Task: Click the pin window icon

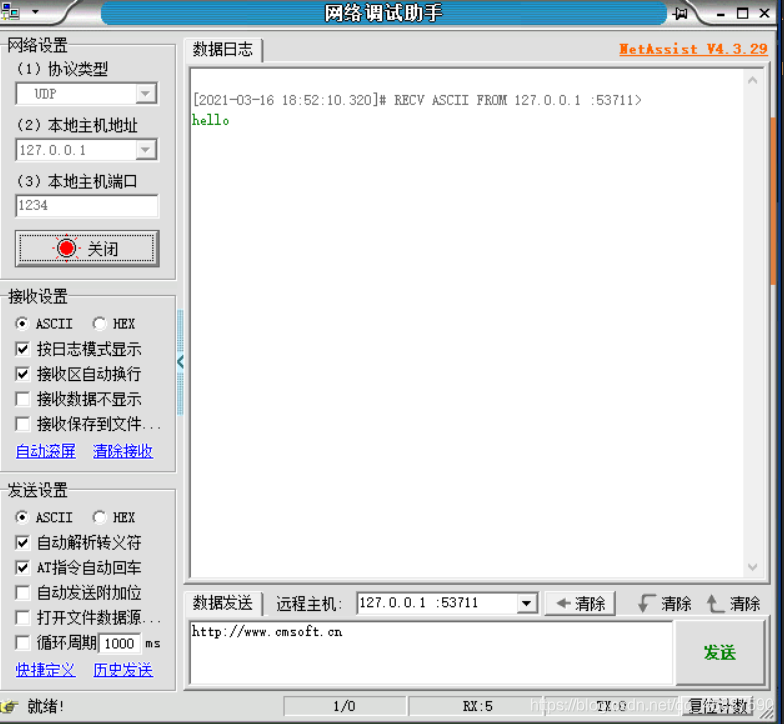Action: (680, 14)
